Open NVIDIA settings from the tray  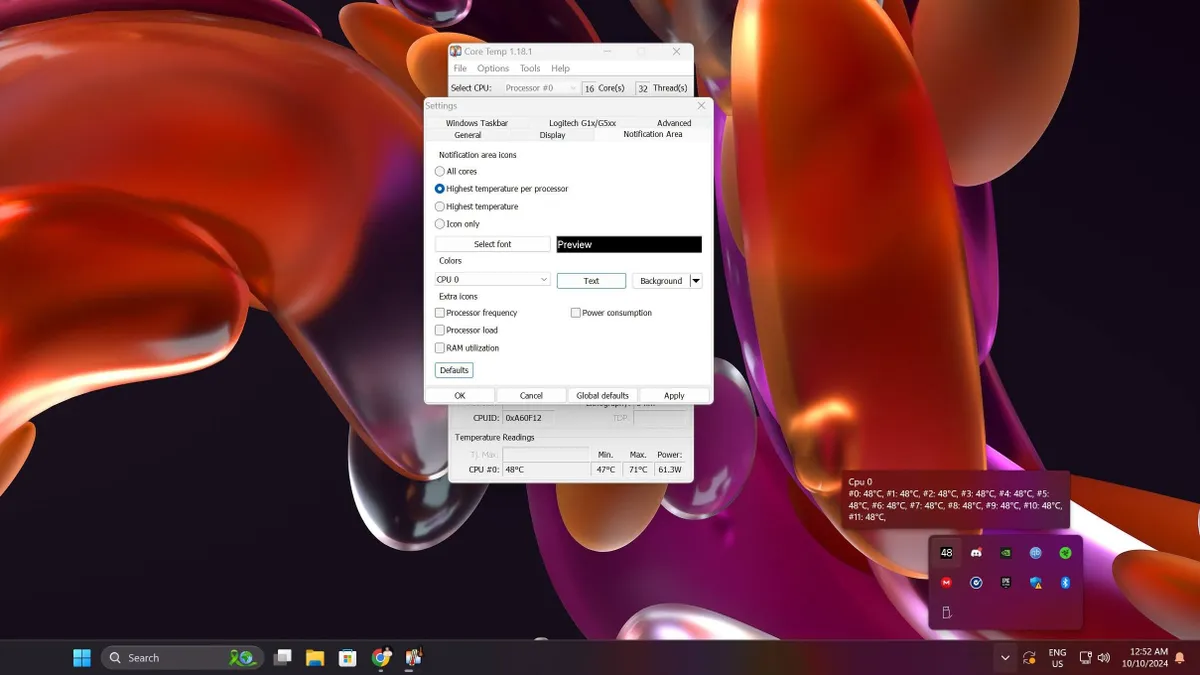[x=1006, y=552]
